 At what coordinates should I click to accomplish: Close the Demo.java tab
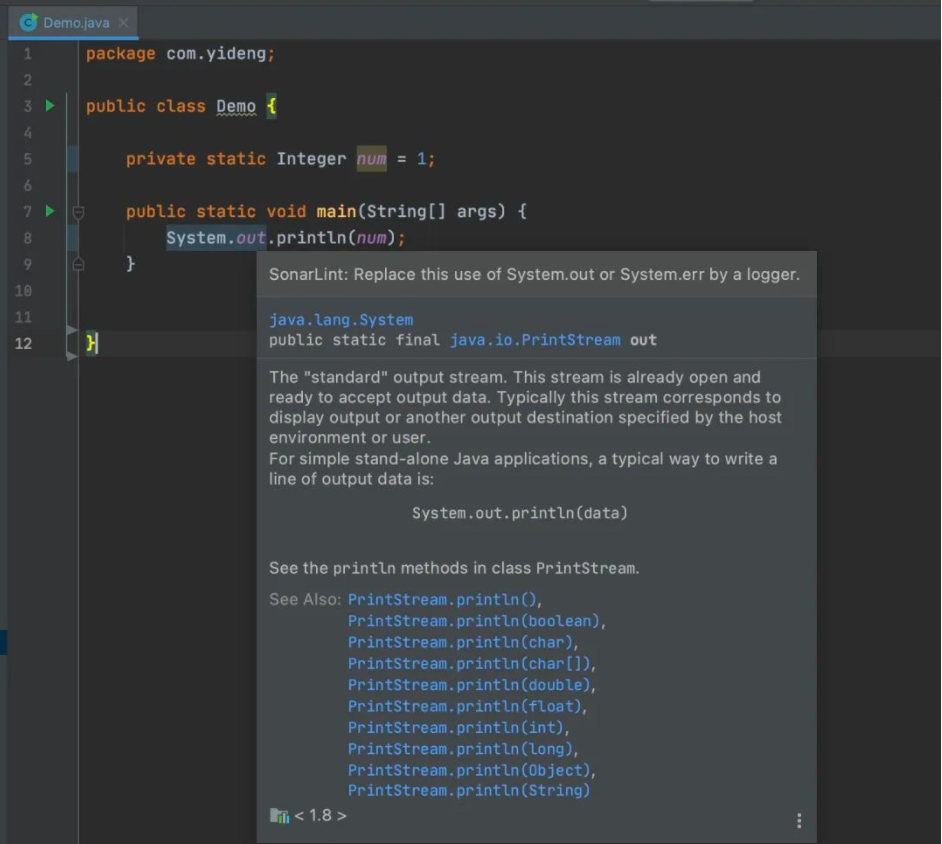[x=123, y=23]
